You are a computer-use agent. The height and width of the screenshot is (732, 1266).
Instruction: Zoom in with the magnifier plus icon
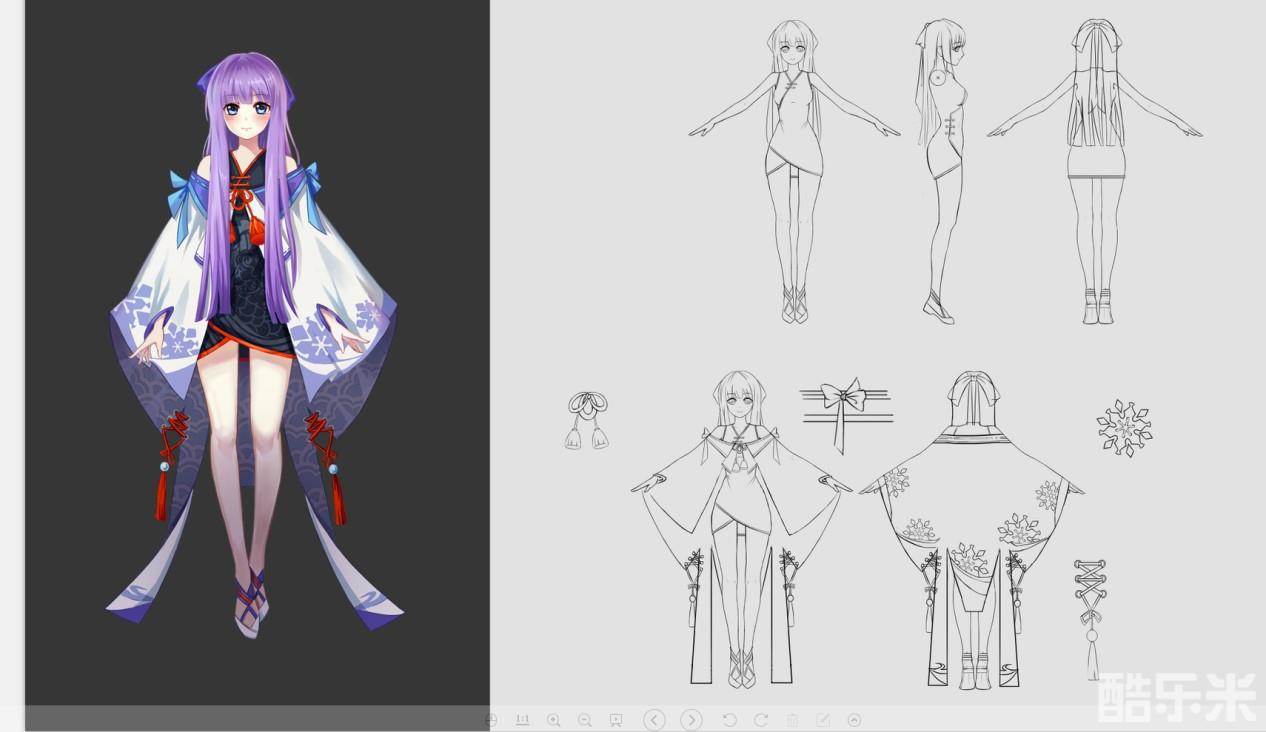point(554,720)
